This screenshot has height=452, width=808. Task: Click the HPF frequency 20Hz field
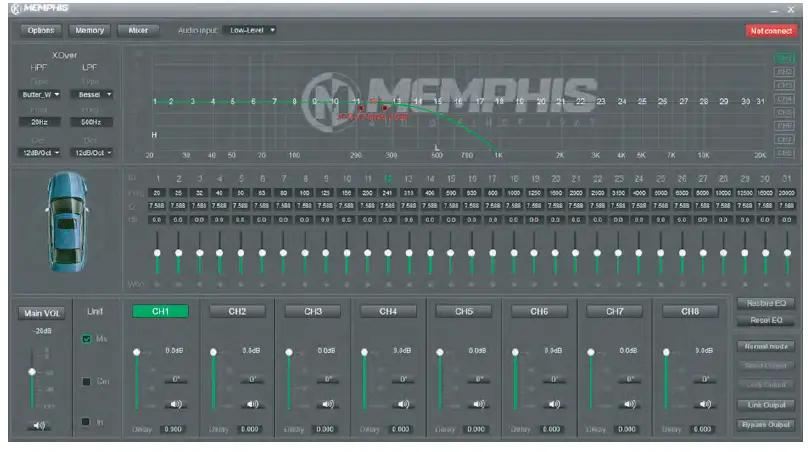[x=40, y=122]
